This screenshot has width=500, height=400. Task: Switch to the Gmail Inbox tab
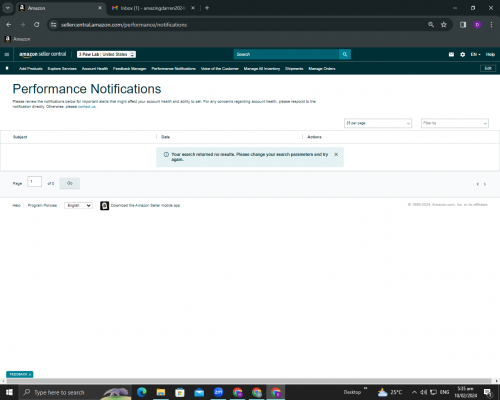[x=153, y=8]
